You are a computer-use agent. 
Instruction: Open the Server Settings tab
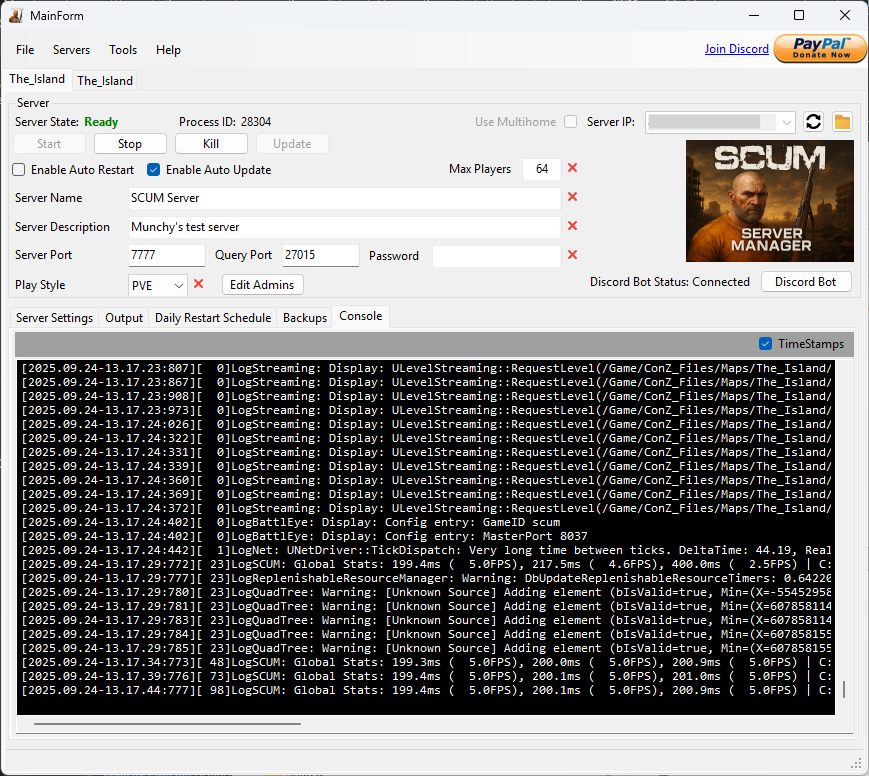tap(54, 318)
